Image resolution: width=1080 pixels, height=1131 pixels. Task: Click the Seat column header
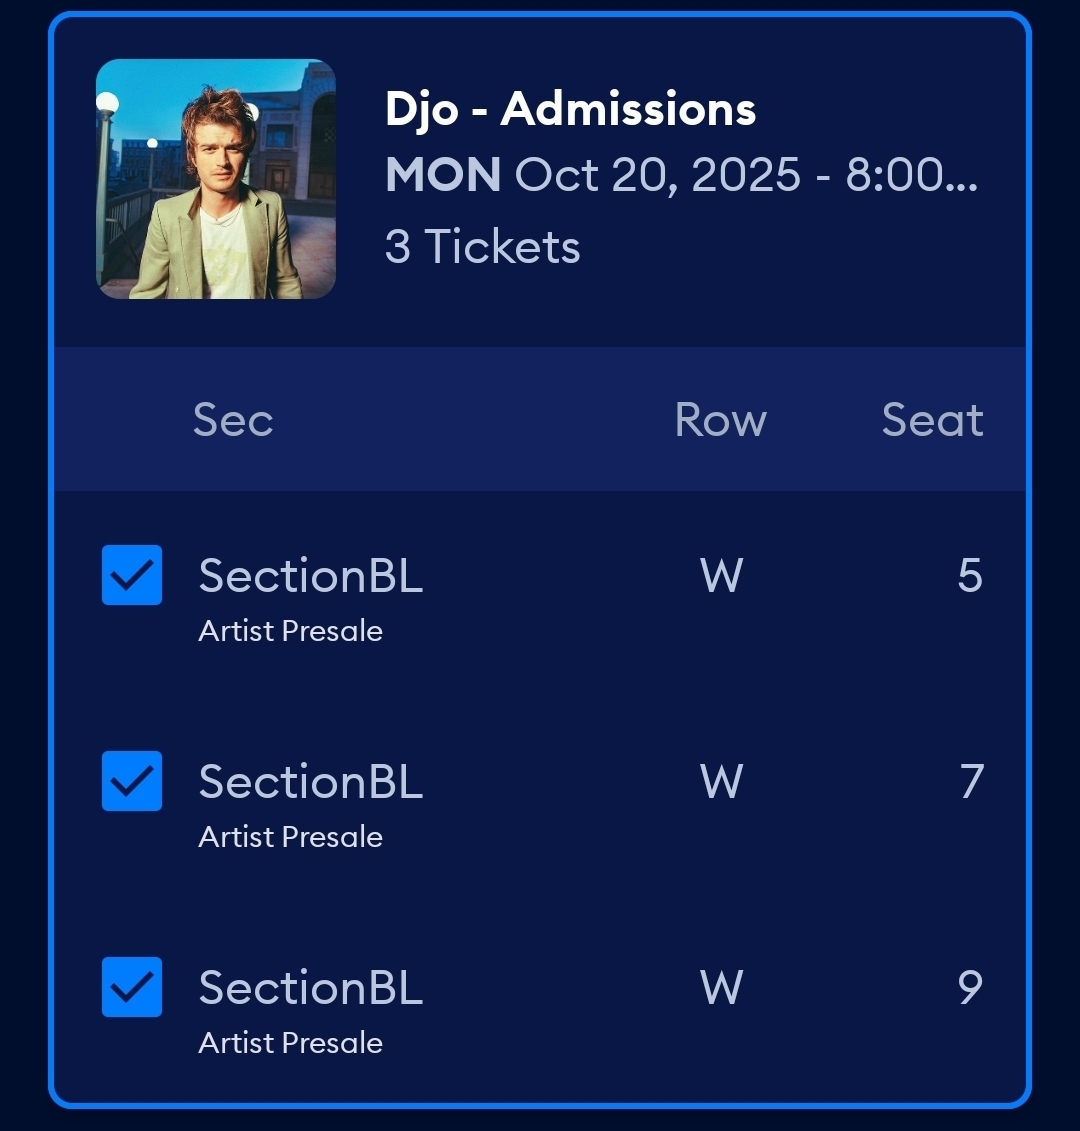point(932,420)
